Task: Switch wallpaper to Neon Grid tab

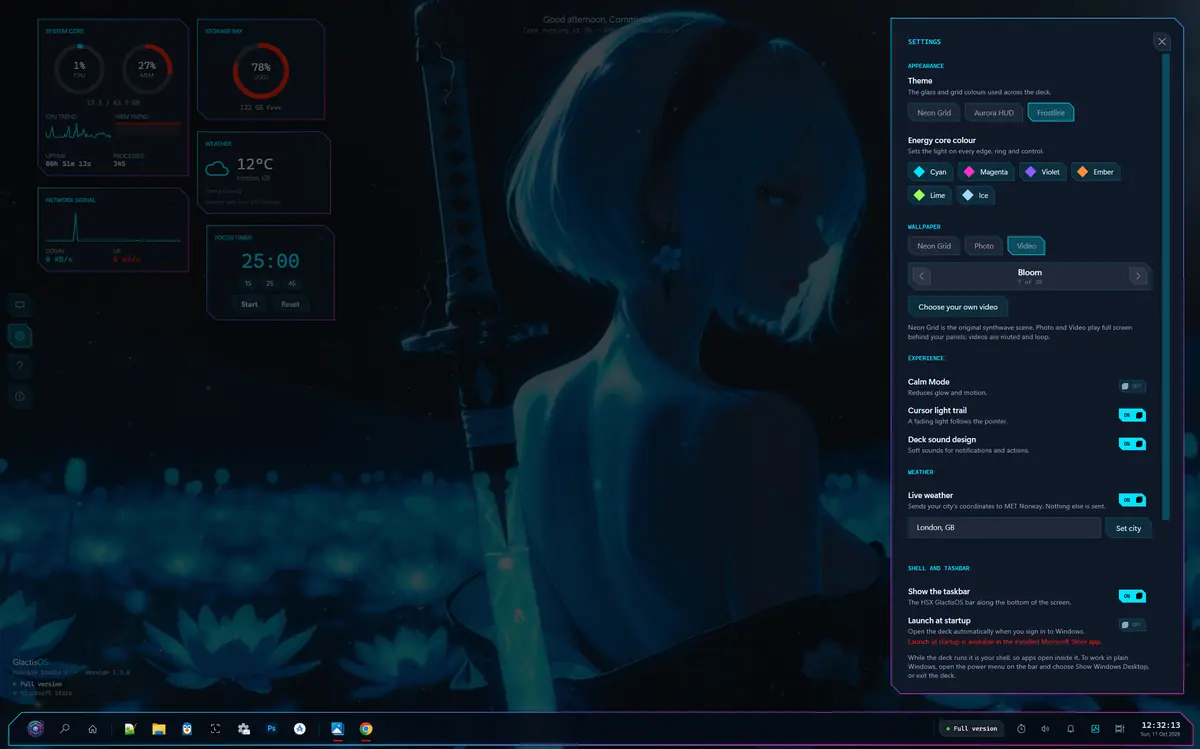Action: tap(934, 246)
